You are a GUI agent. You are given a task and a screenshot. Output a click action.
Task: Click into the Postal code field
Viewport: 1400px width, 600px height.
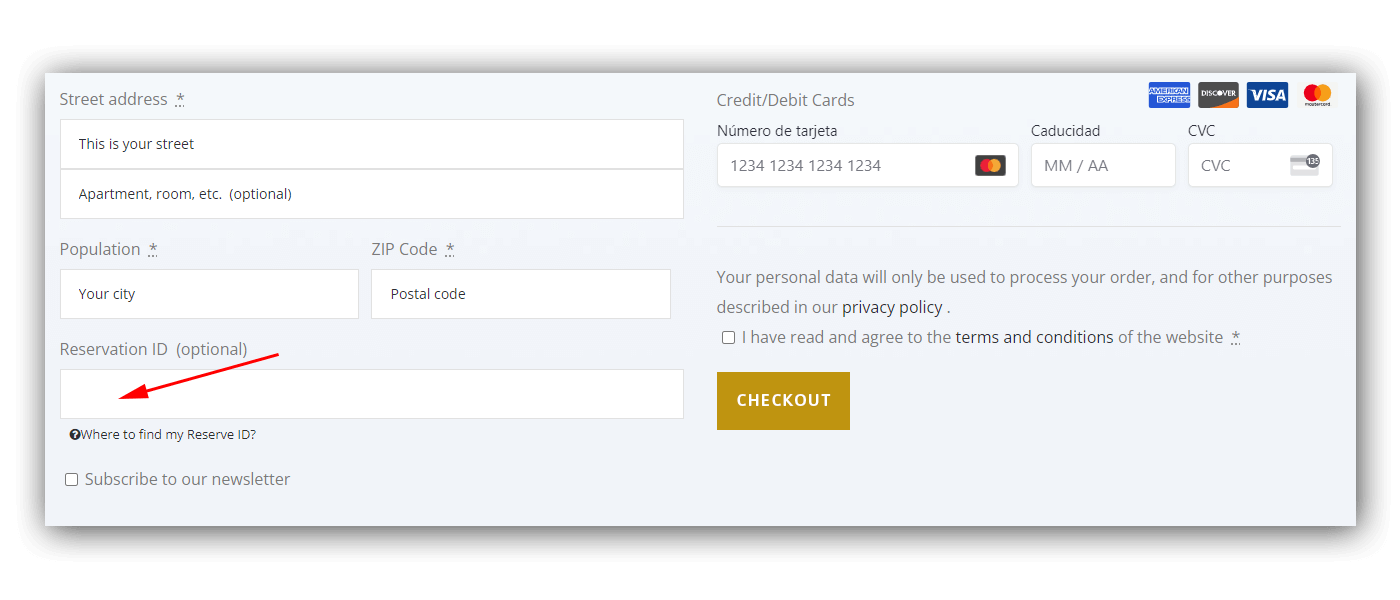click(521, 294)
